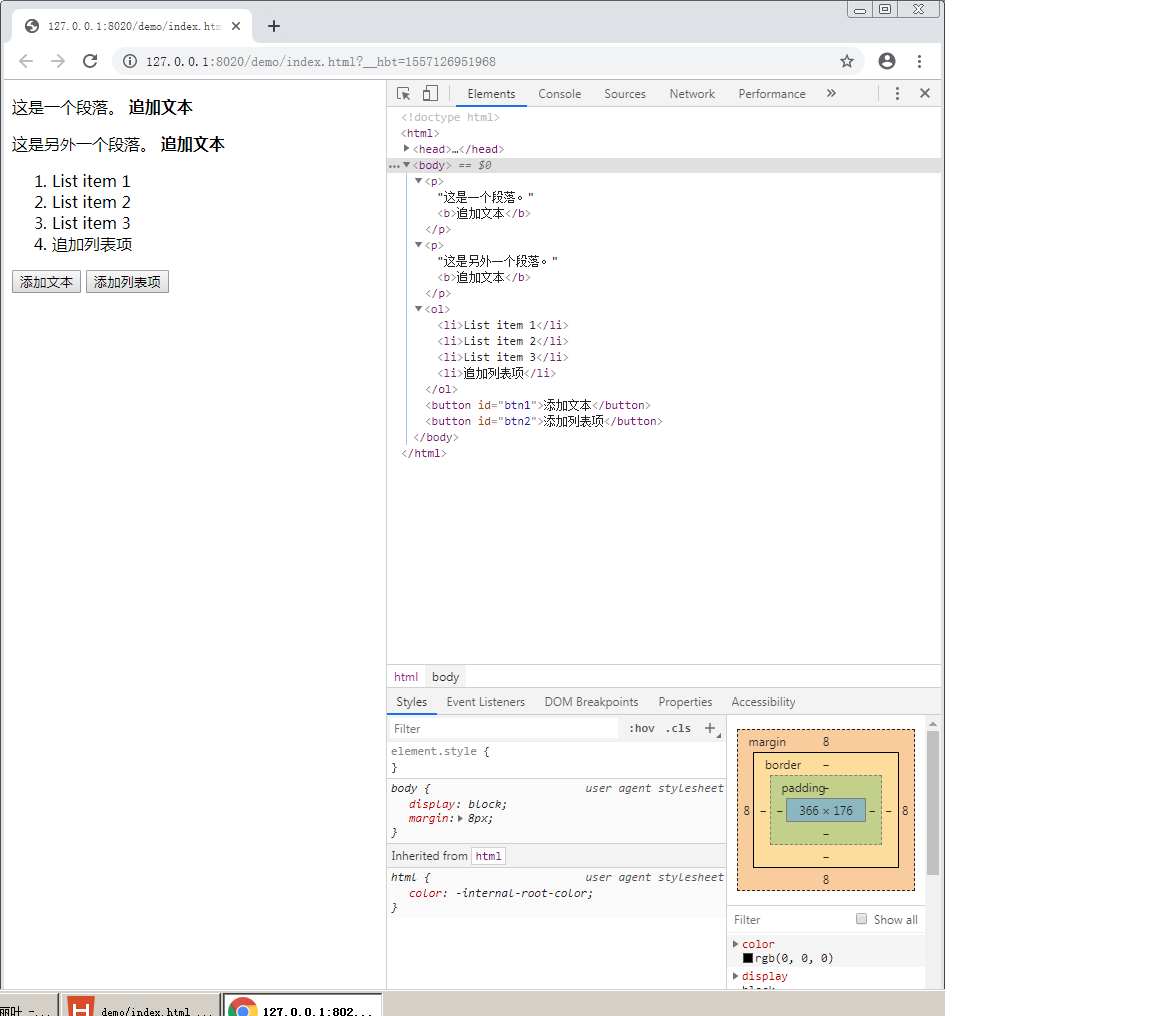Open the Sources tab
This screenshot has width=1152, height=1016.
point(624,94)
